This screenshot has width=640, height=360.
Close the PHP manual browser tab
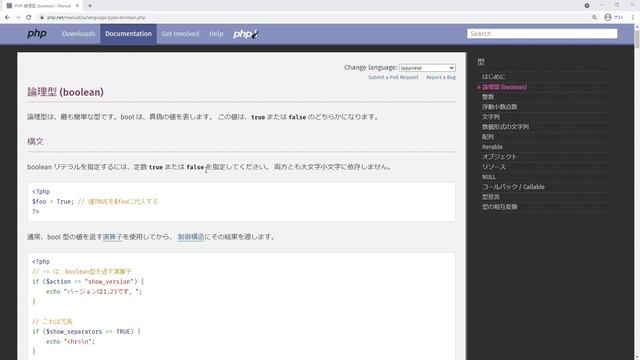(77, 6)
